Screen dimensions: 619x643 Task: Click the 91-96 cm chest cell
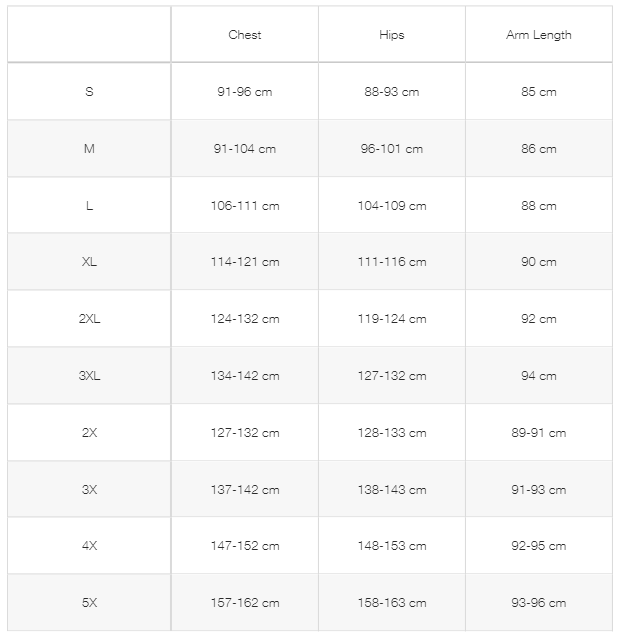tap(245, 92)
